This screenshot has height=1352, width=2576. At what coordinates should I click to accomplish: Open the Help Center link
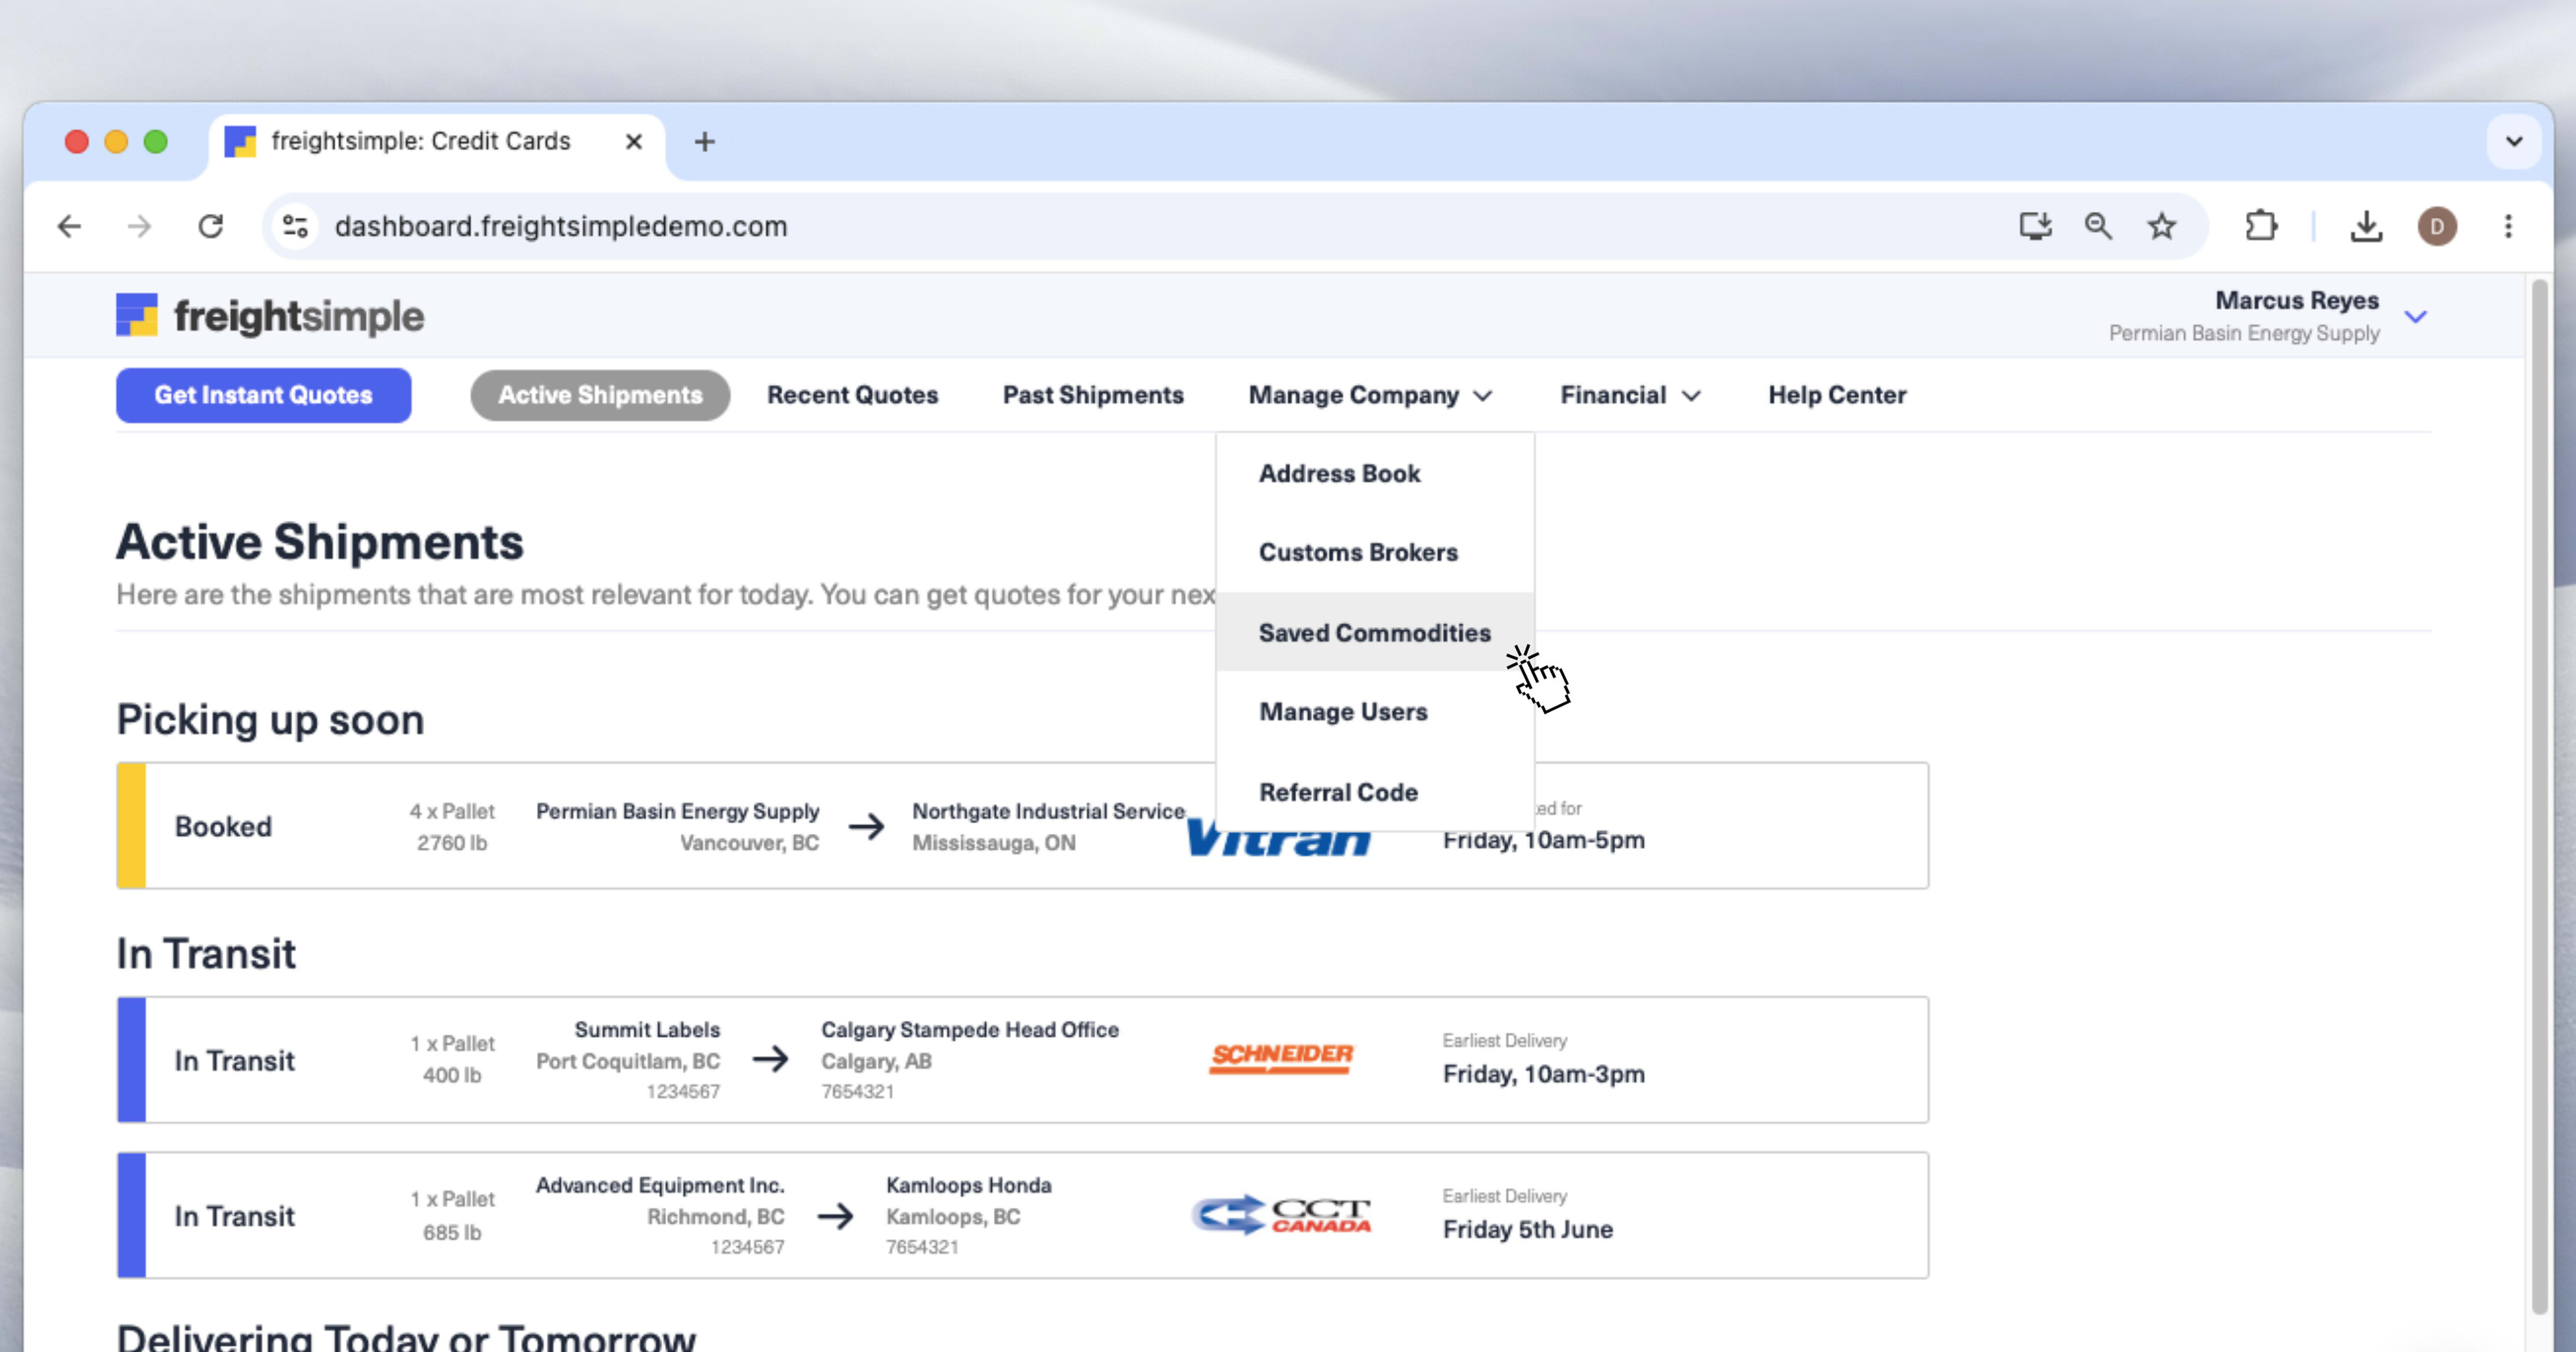[1837, 395]
